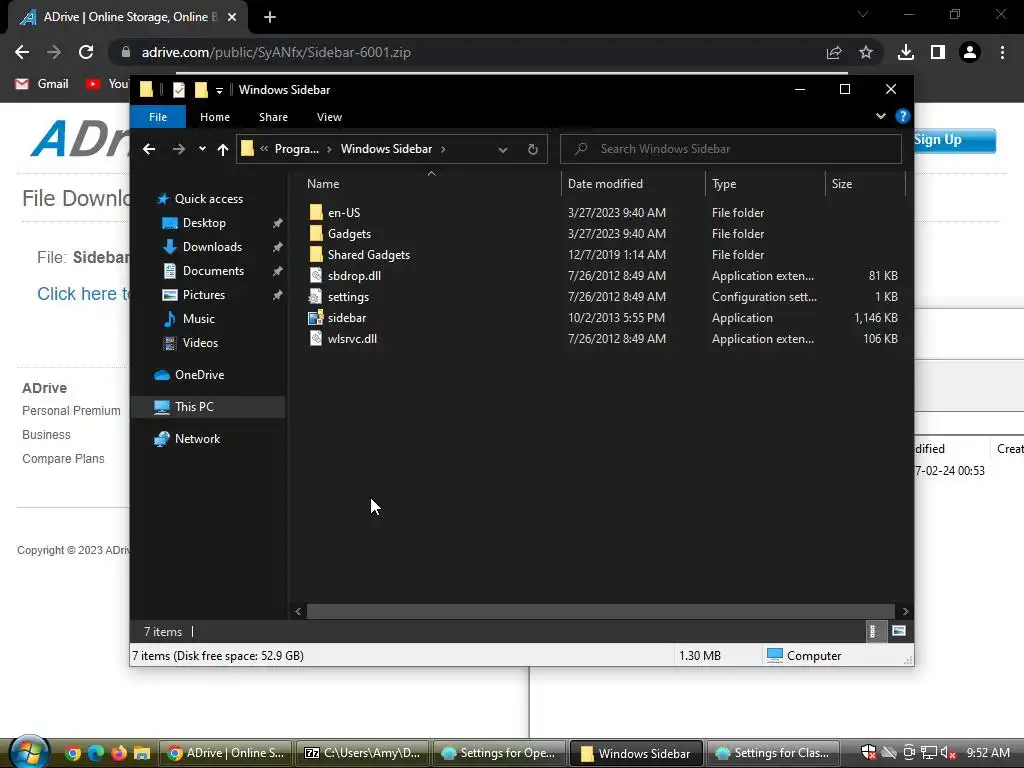Select Documents in navigation pane

pyautogui.click(x=213, y=271)
